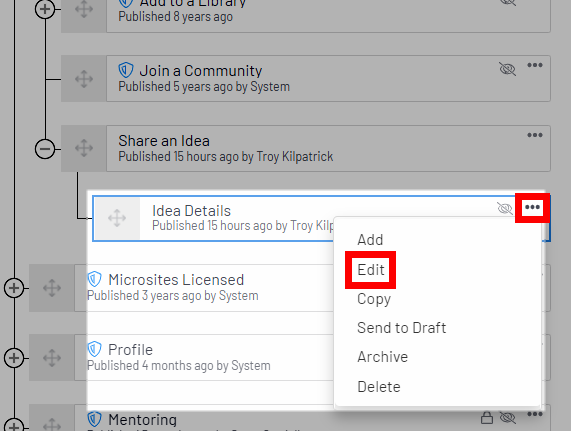This screenshot has height=431, width=571.
Task: Expand the Microsites Licensed branch
Action: 14,288
